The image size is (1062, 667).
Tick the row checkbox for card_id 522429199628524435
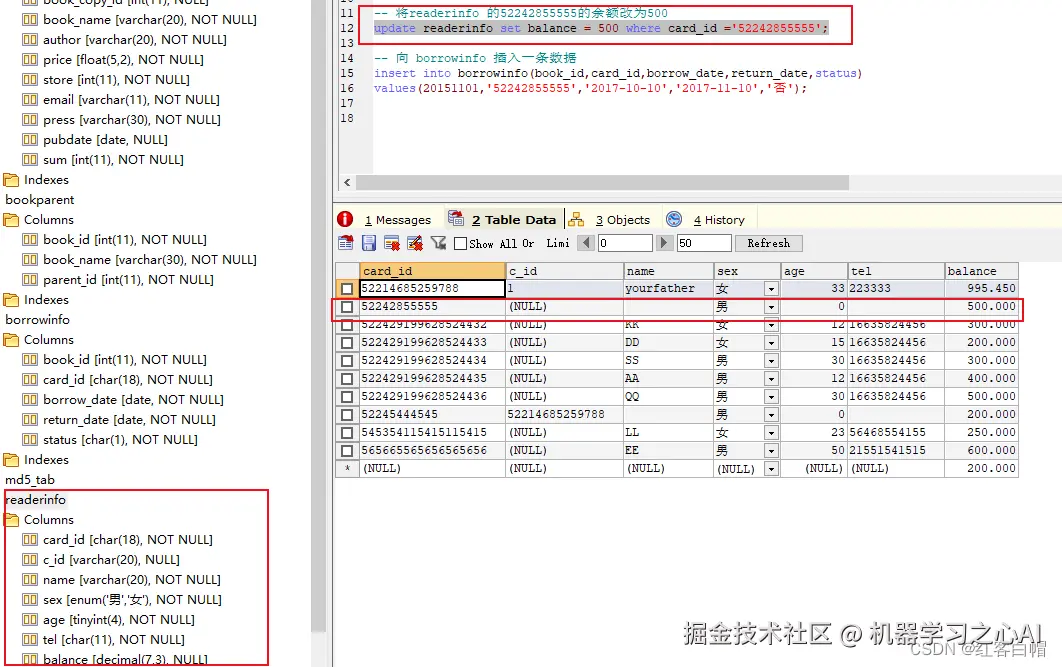[x=347, y=379]
